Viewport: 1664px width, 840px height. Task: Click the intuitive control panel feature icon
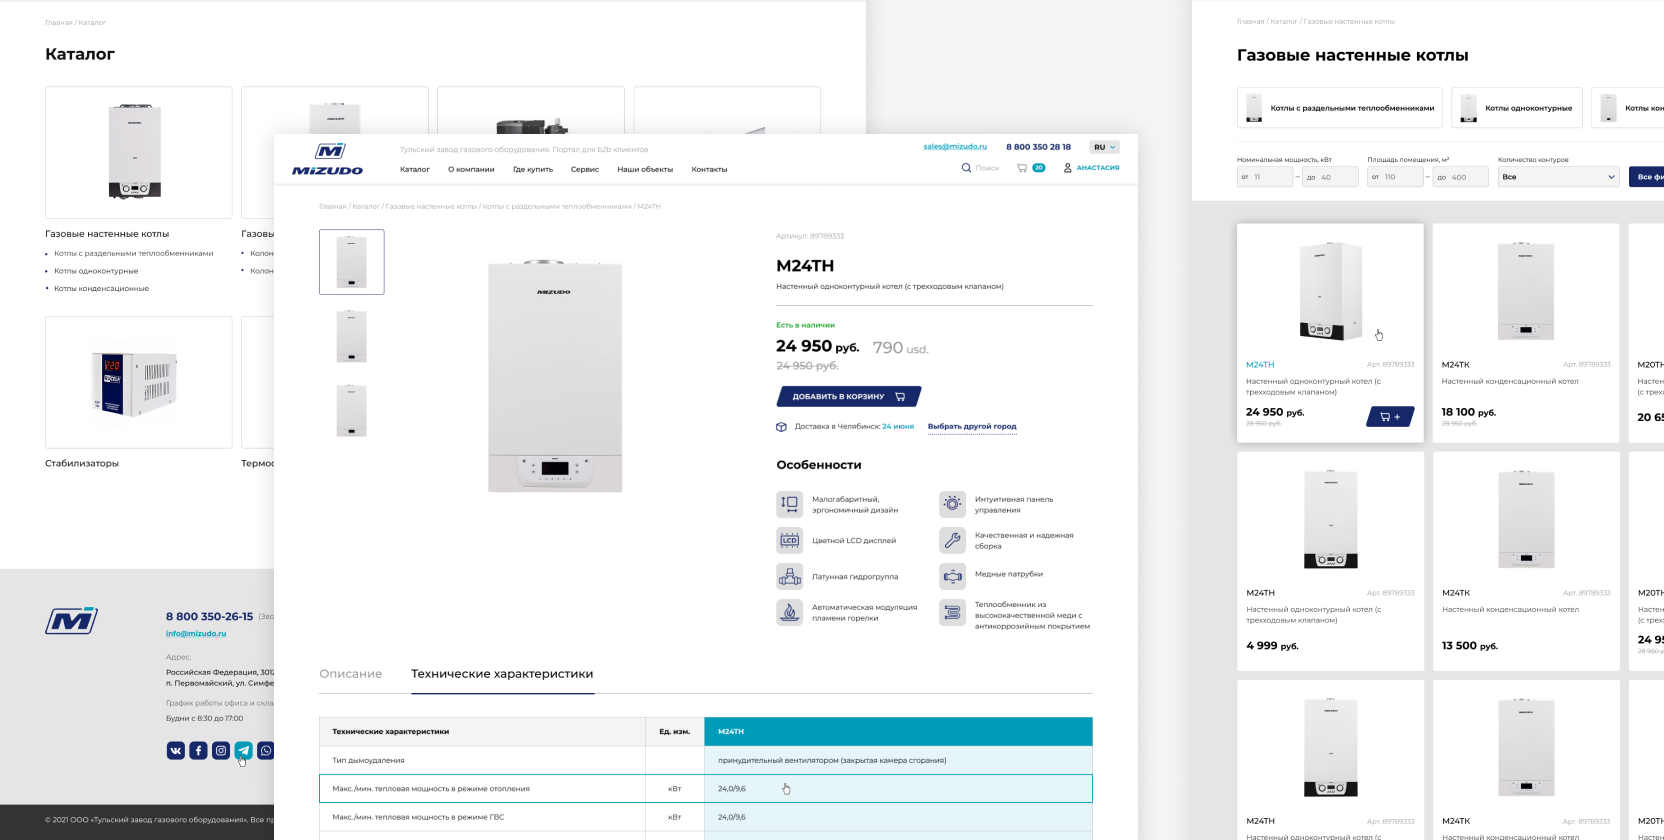click(x=953, y=504)
